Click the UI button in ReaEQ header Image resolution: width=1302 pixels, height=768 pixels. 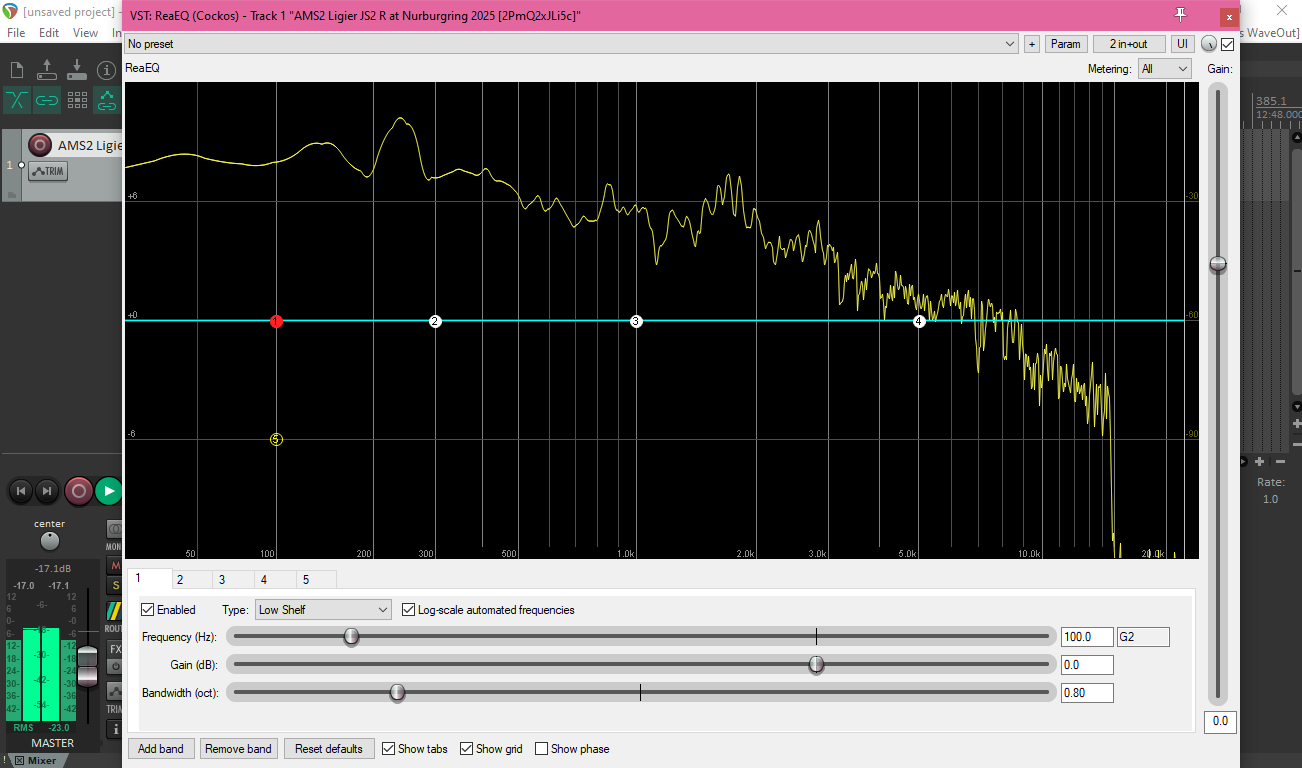(x=1182, y=44)
